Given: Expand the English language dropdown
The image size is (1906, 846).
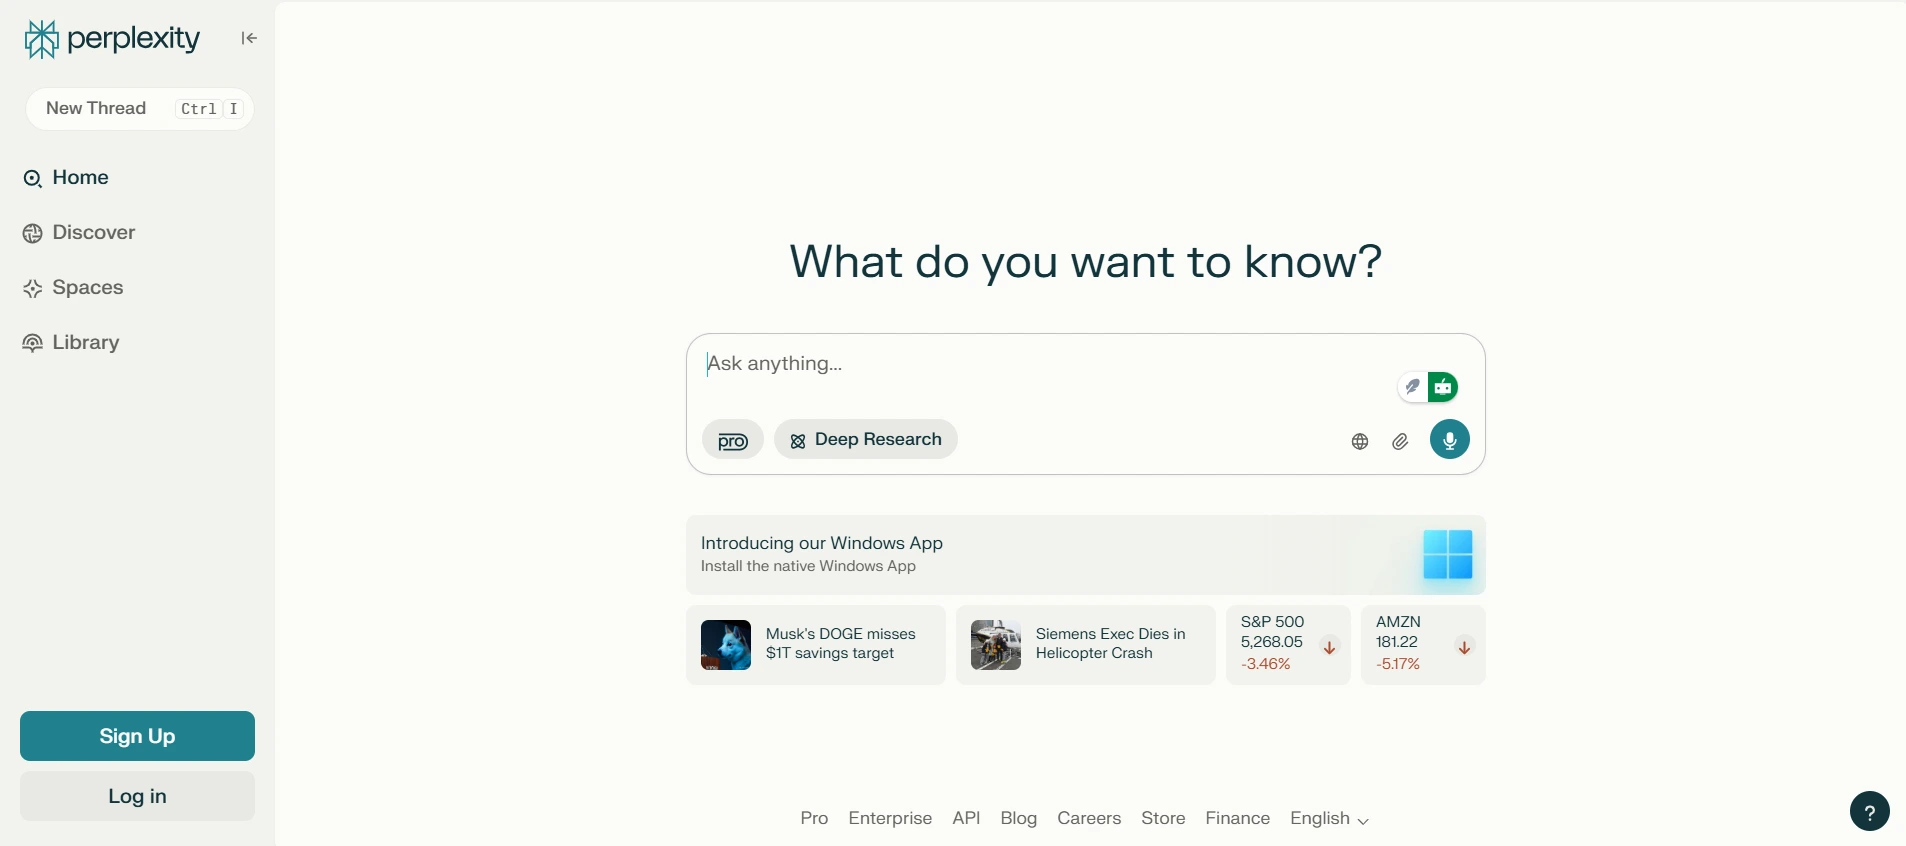Looking at the screenshot, I should pyautogui.click(x=1329, y=819).
